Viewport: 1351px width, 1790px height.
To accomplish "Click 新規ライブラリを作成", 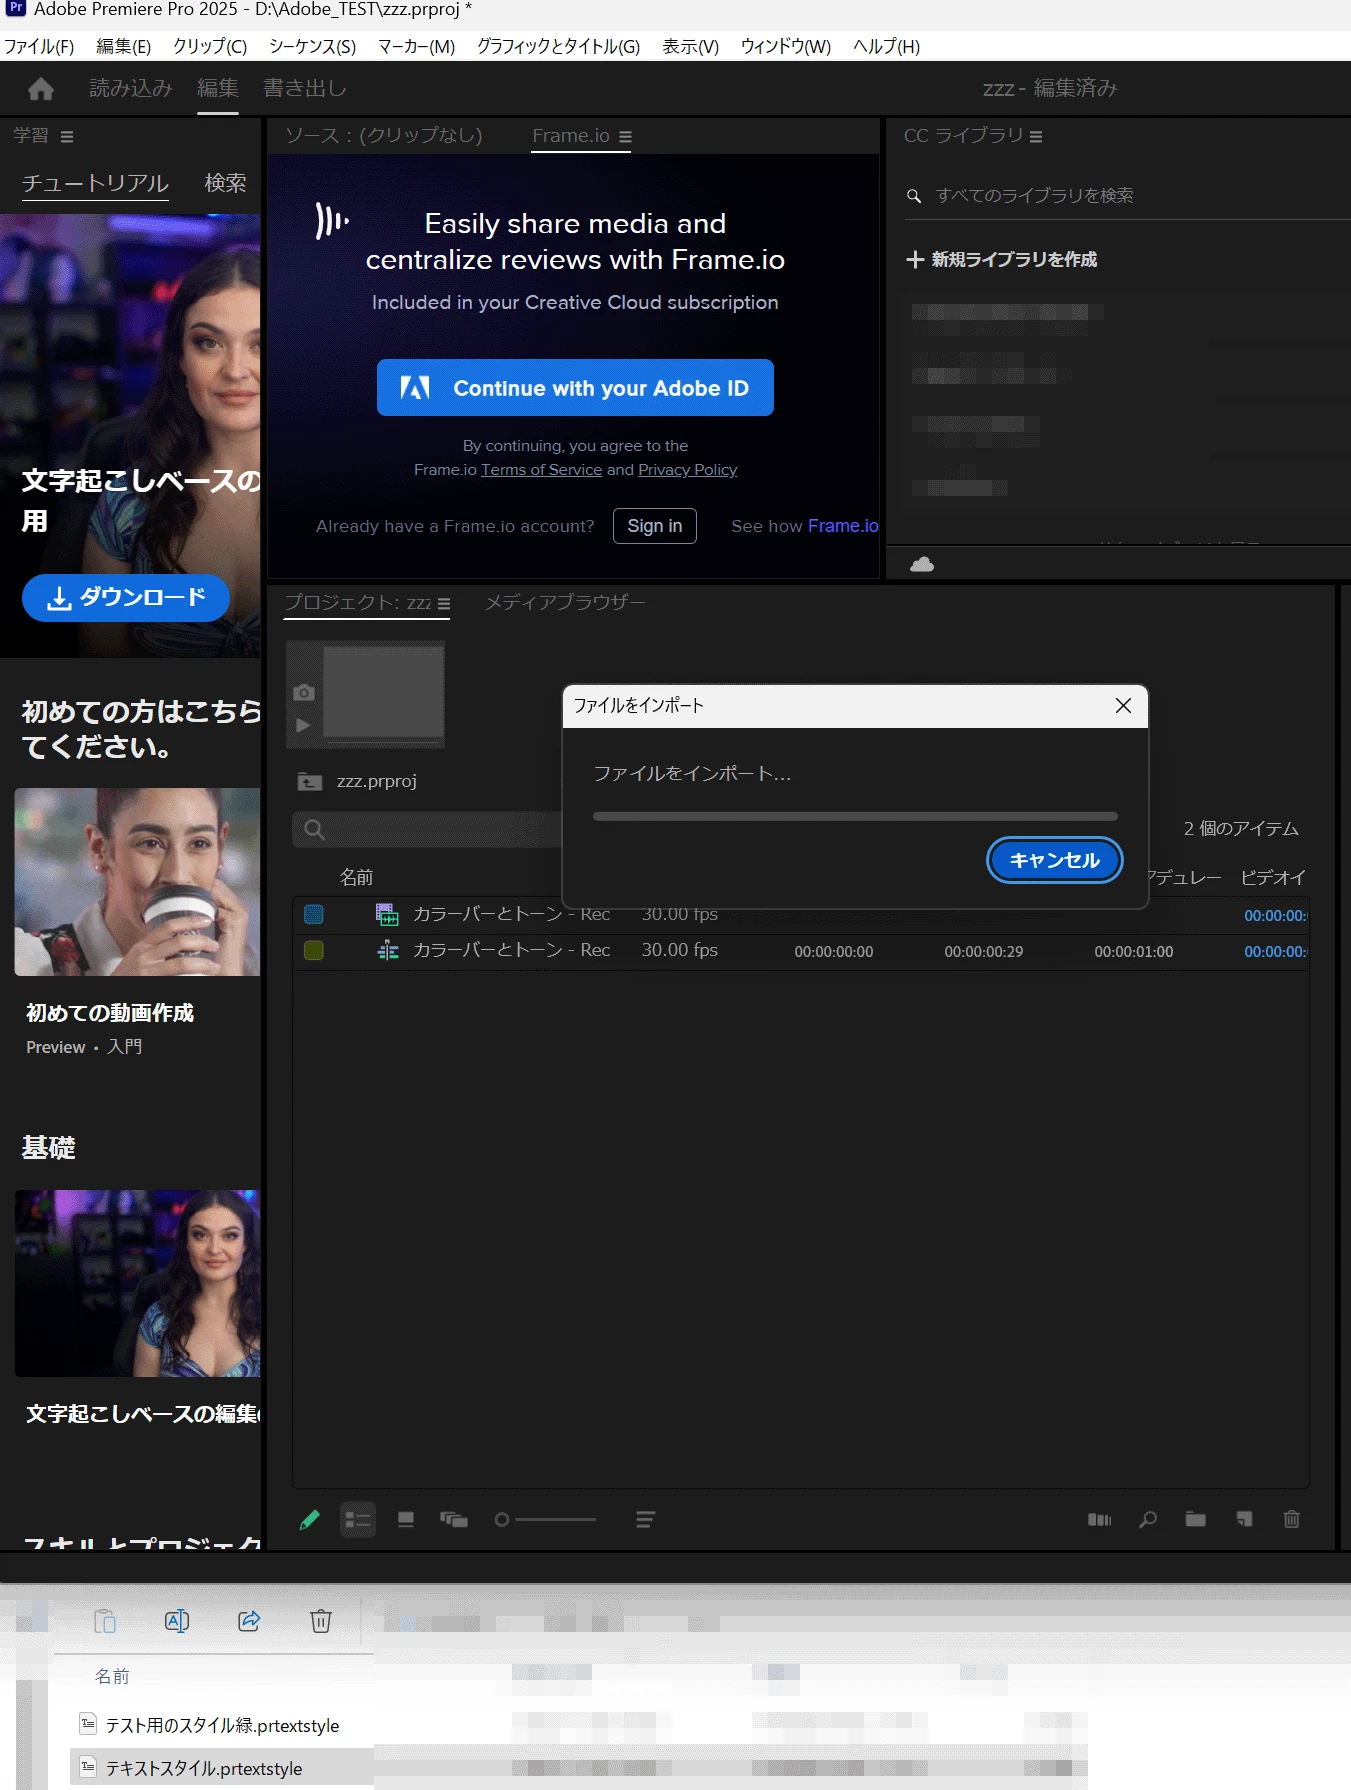I will 1014,260.
